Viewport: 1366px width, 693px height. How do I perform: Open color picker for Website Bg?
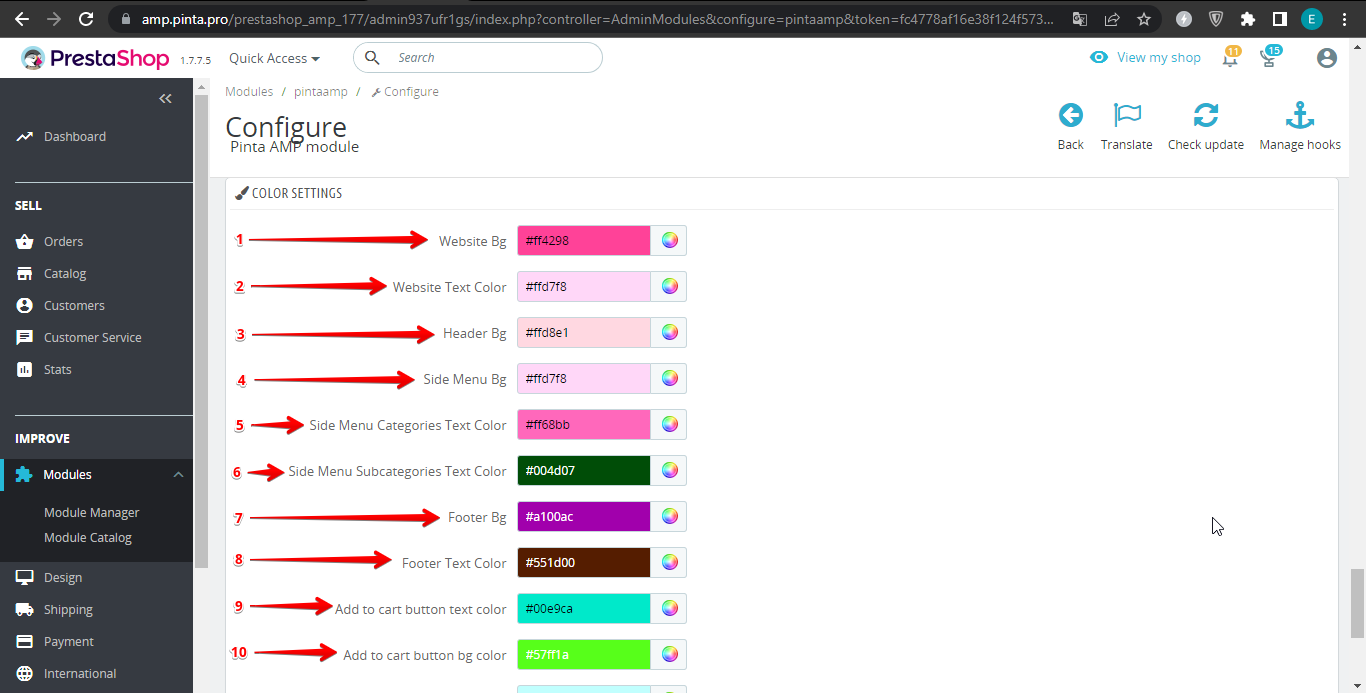coord(669,241)
